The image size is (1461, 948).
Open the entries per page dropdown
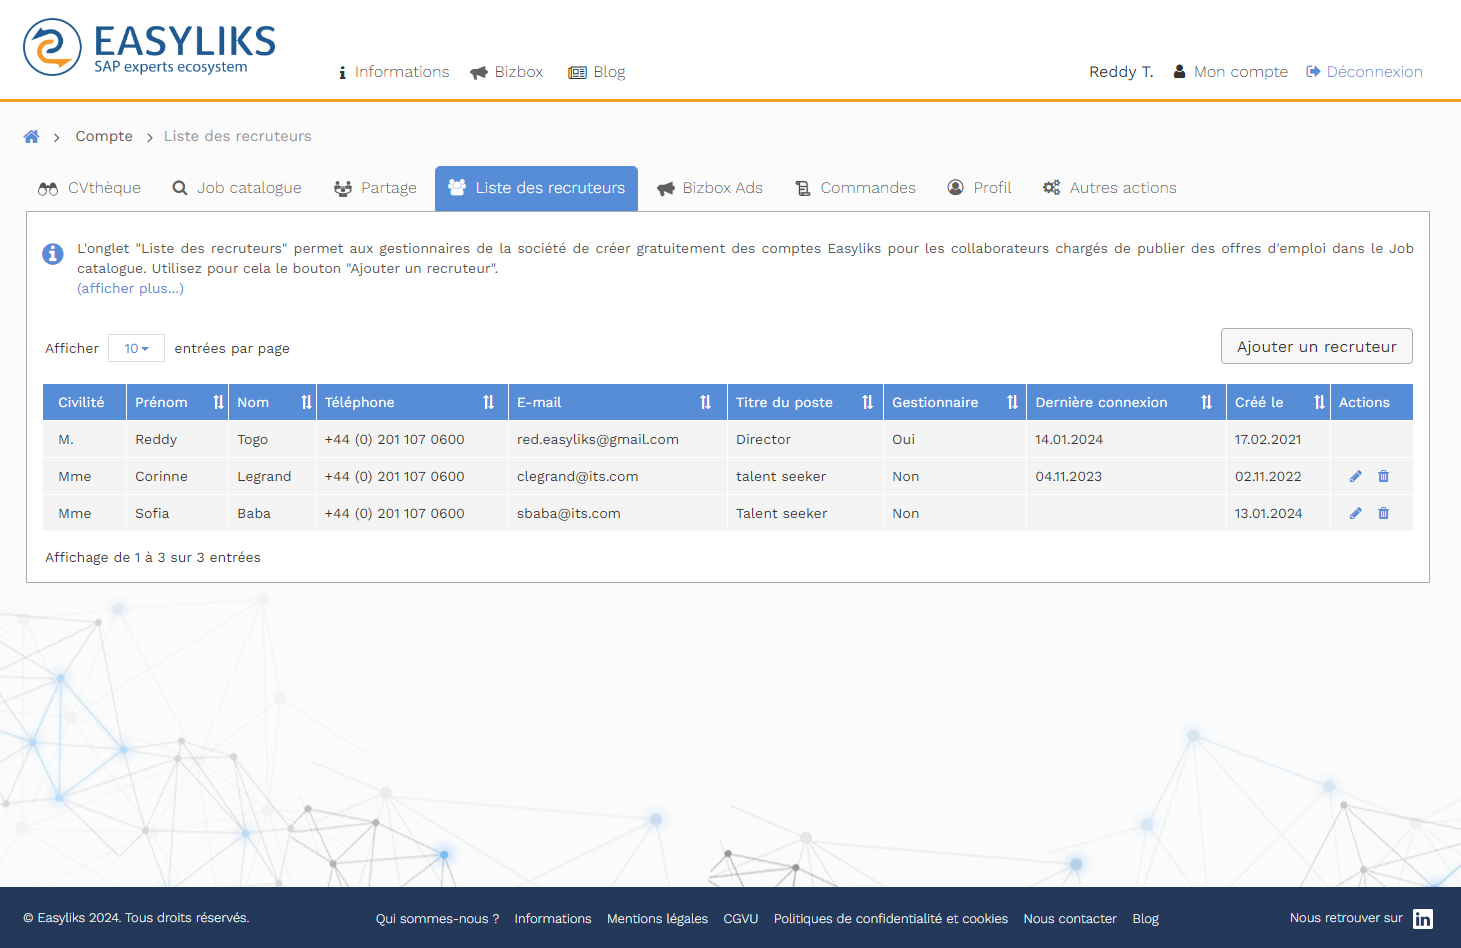point(136,349)
